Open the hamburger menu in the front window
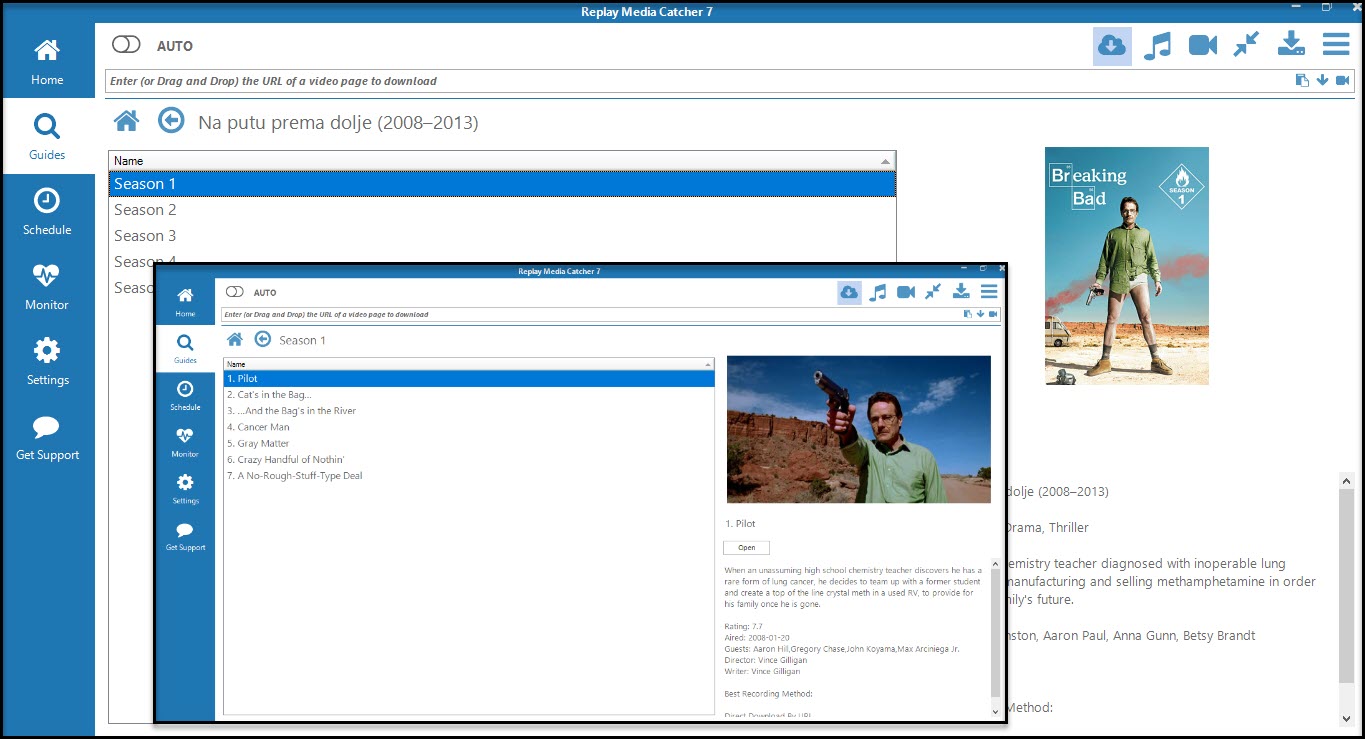This screenshot has width=1365, height=739. tap(989, 292)
